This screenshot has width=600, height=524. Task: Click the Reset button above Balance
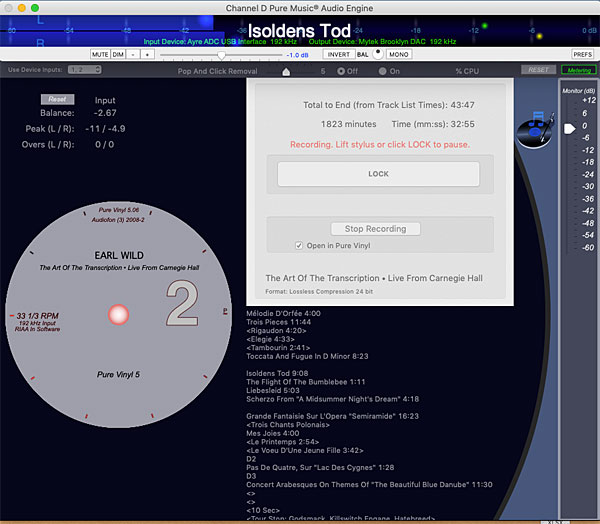(57, 99)
